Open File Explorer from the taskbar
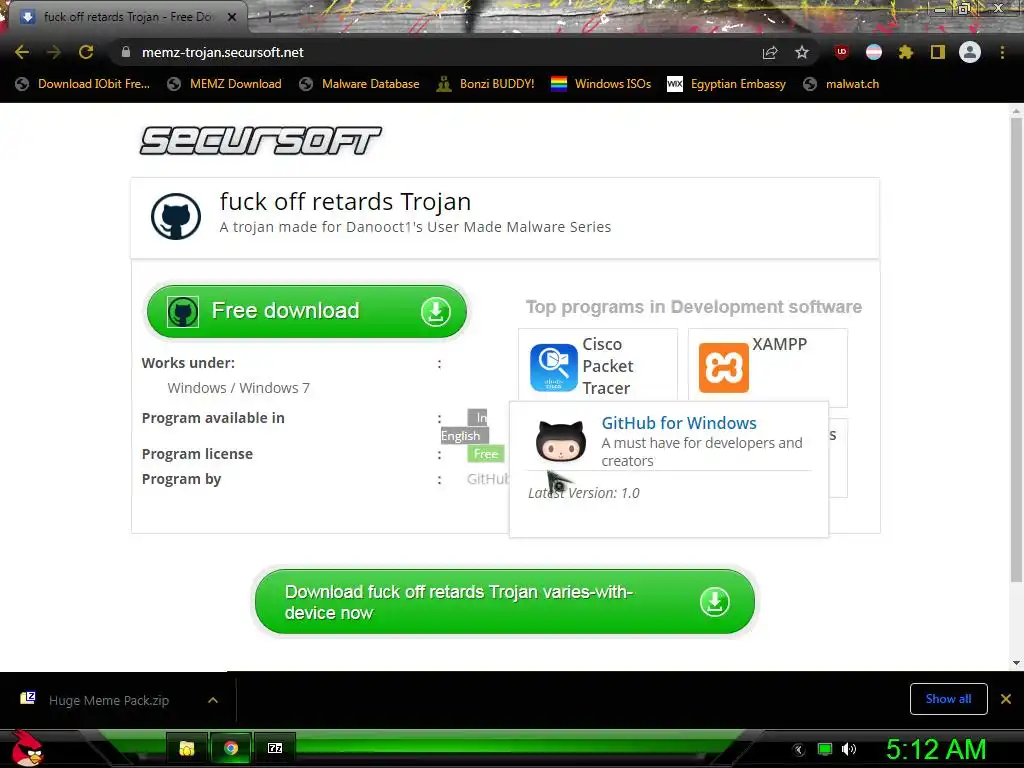The width and height of the screenshot is (1024, 768). pos(187,748)
